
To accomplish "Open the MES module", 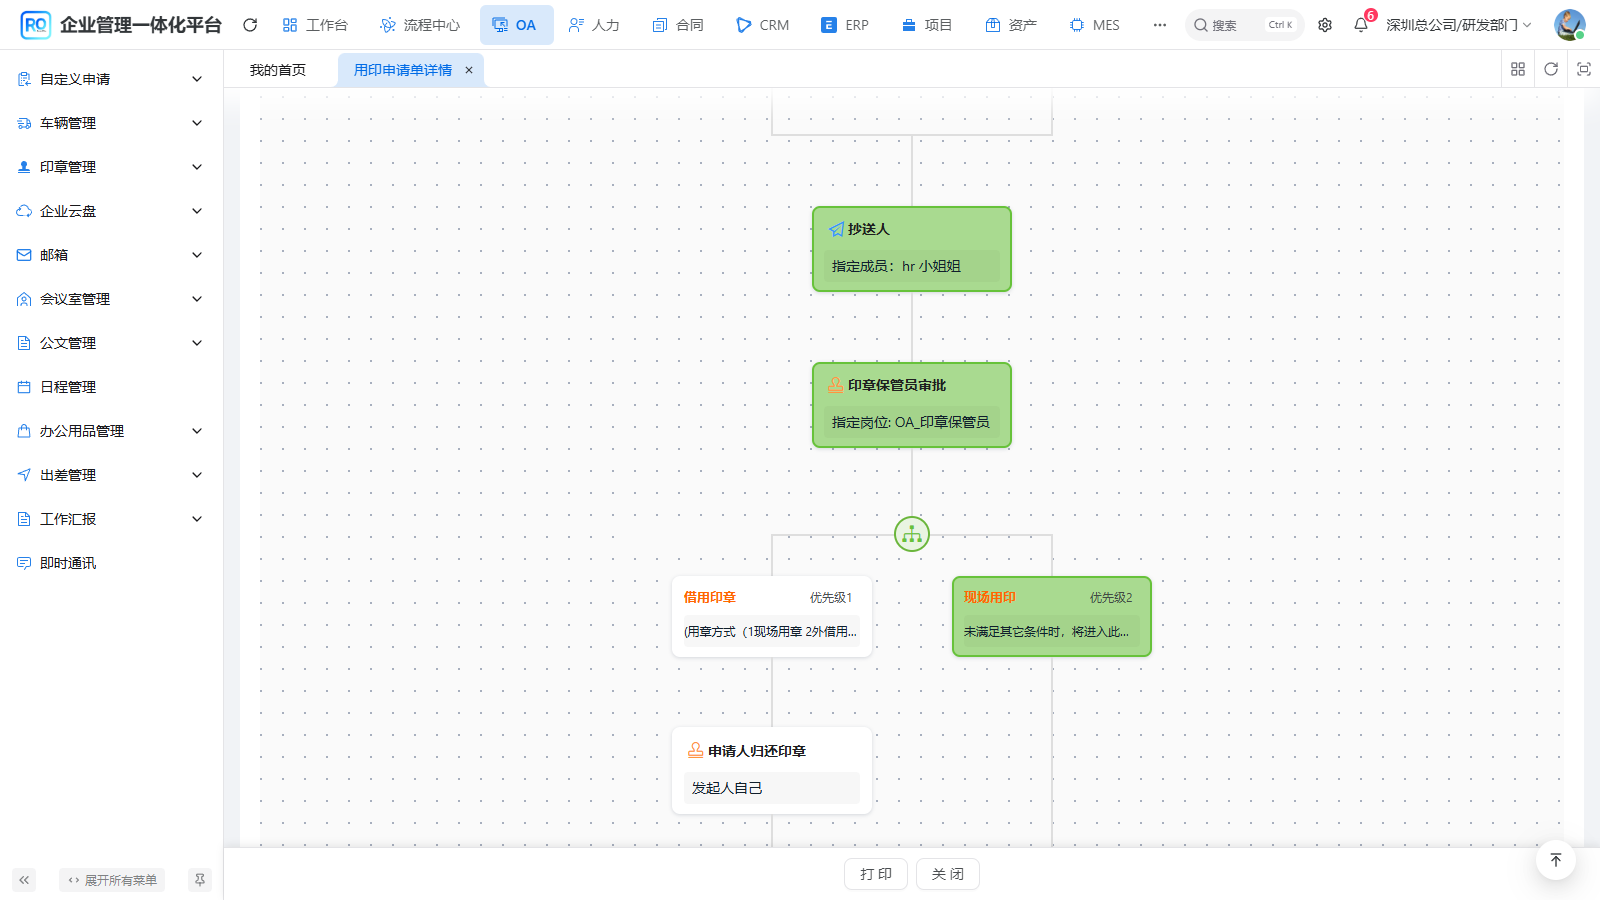I will tap(1094, 25).
